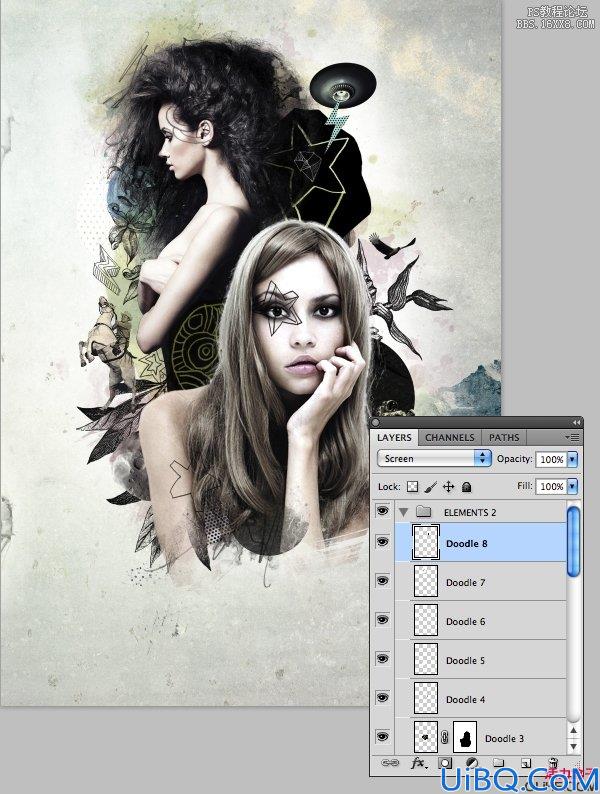Image resolution: width=600 pixels, height=794 pixels.
Task: Toggle visibility of ELEMENTS 2 group
Action: [382, 511]
